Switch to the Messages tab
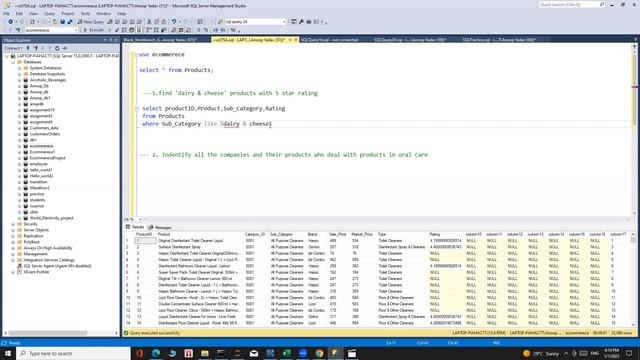 pyautogui.click(x=160, y=227)
